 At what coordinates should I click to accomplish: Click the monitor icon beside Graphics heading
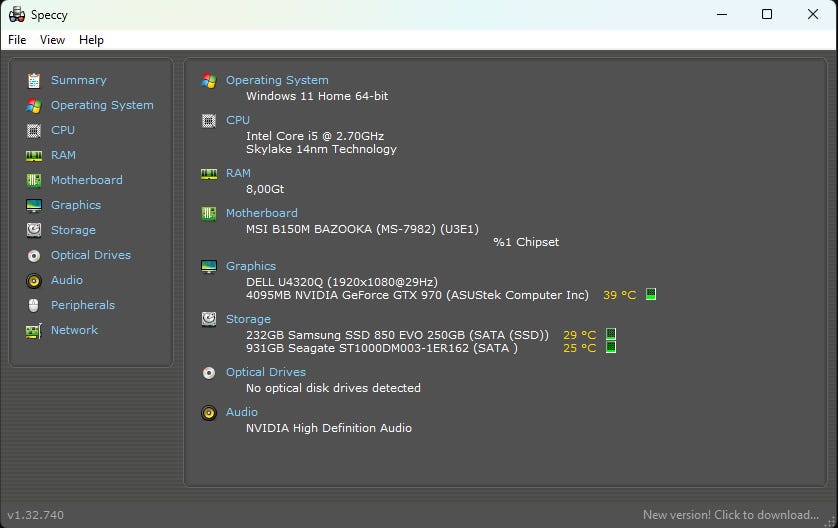[209, 266]
